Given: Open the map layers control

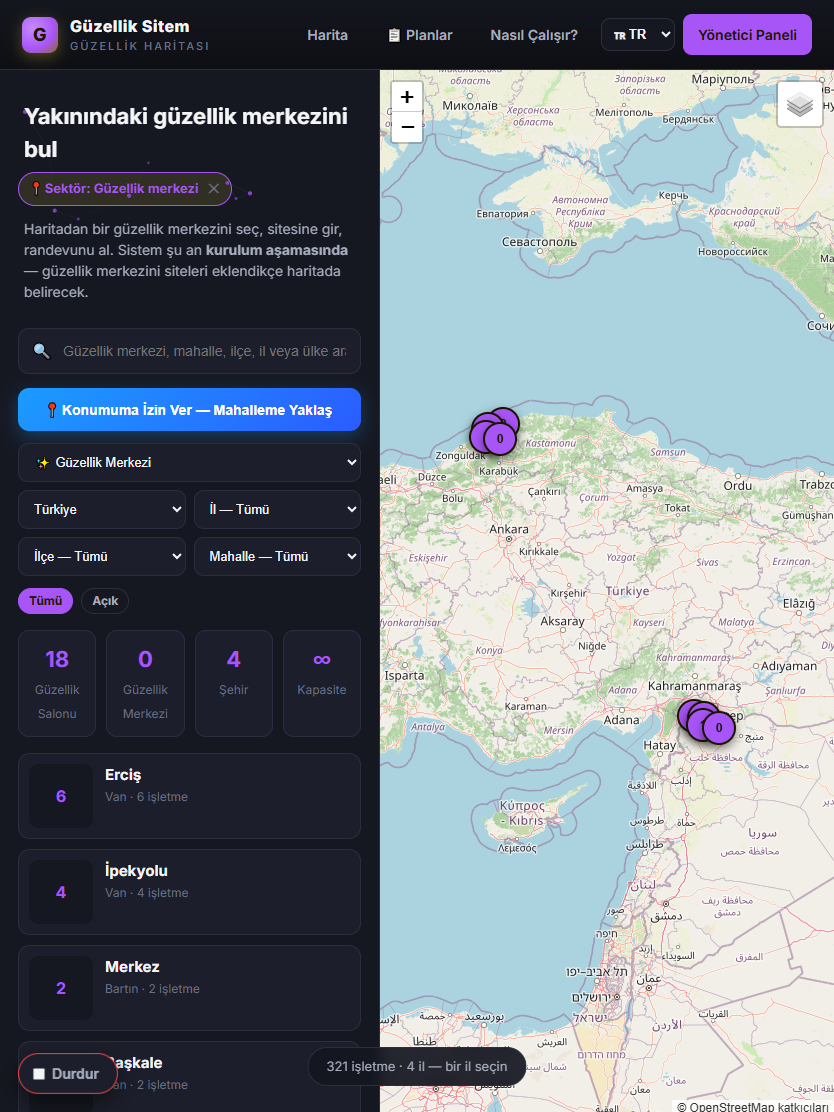Looking at the screenshot, I should click(x=799, y=105).
